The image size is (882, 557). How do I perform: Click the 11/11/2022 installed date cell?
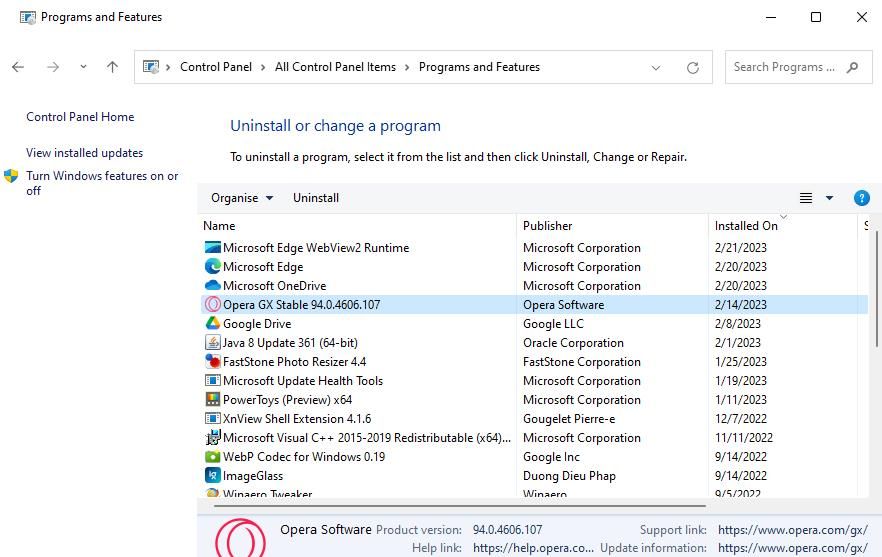coord(744,438)
